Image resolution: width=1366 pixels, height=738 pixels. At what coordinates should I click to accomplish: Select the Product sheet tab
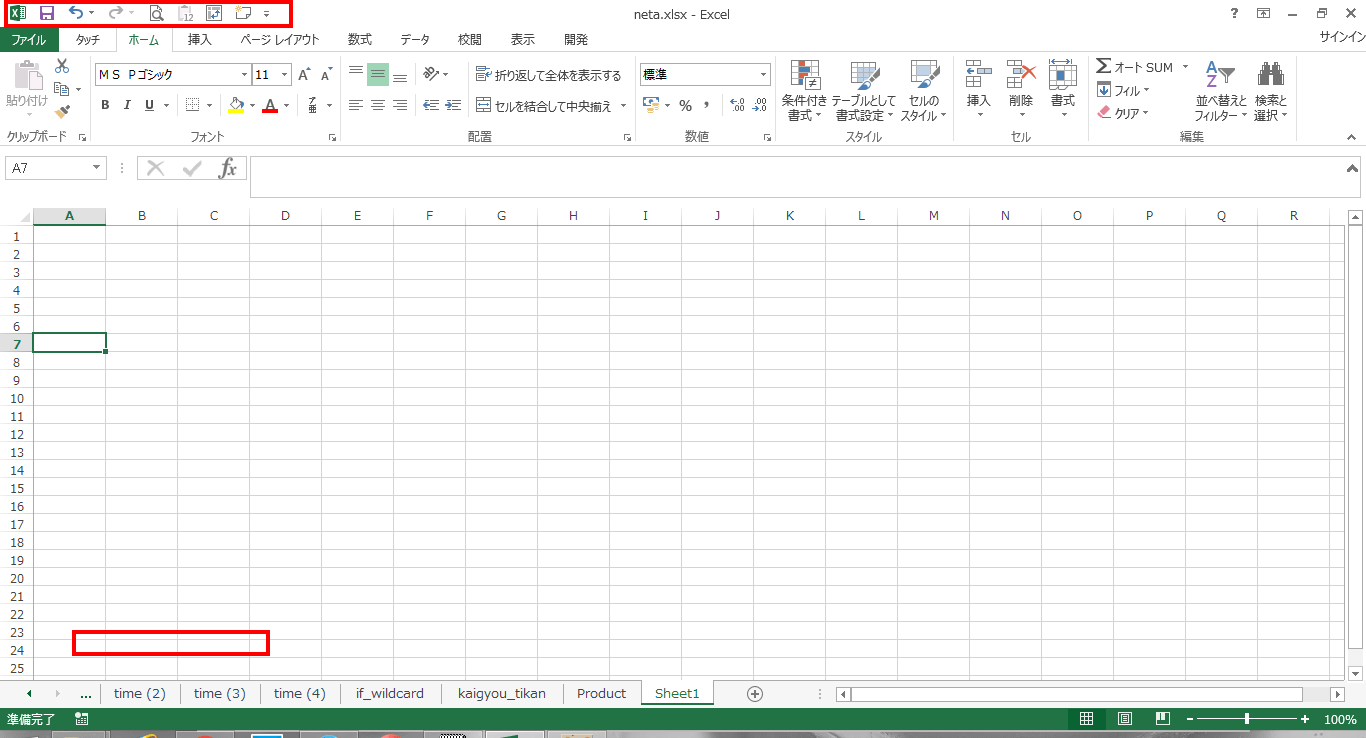point(601,692)
